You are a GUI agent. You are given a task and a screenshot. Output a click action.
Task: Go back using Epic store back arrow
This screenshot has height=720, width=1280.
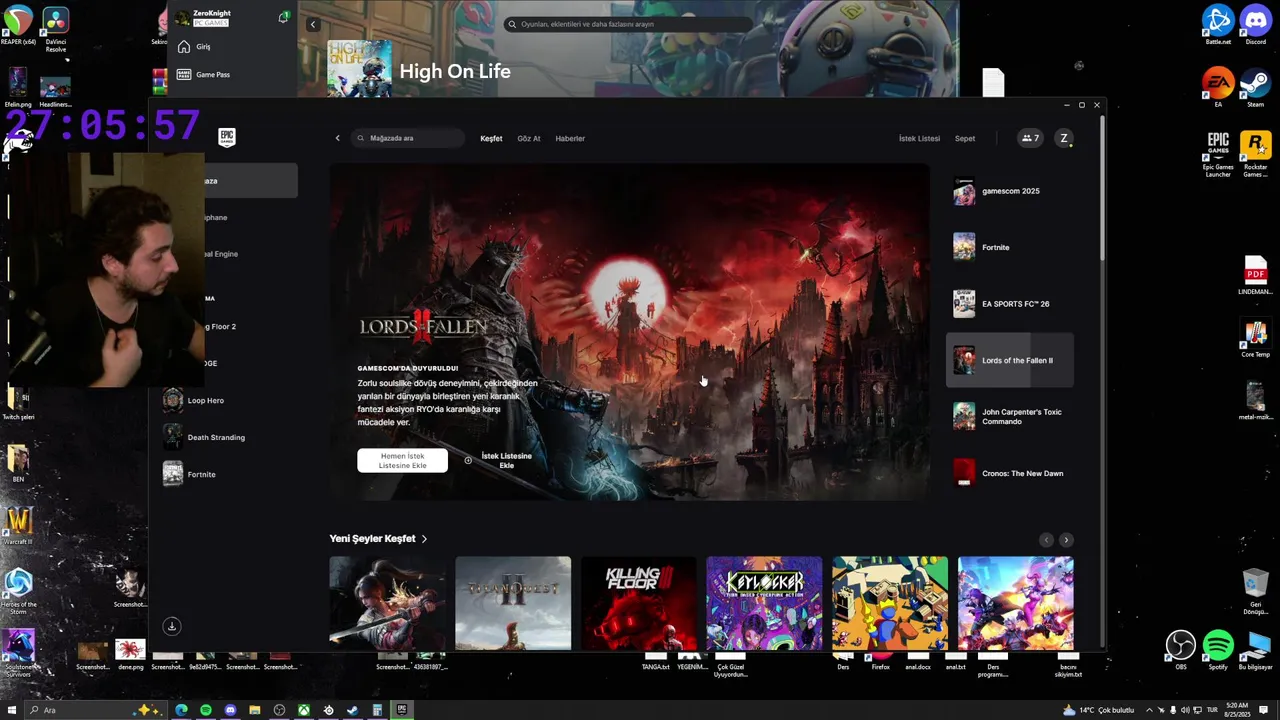pyautogui.click(x=337, y=138)
